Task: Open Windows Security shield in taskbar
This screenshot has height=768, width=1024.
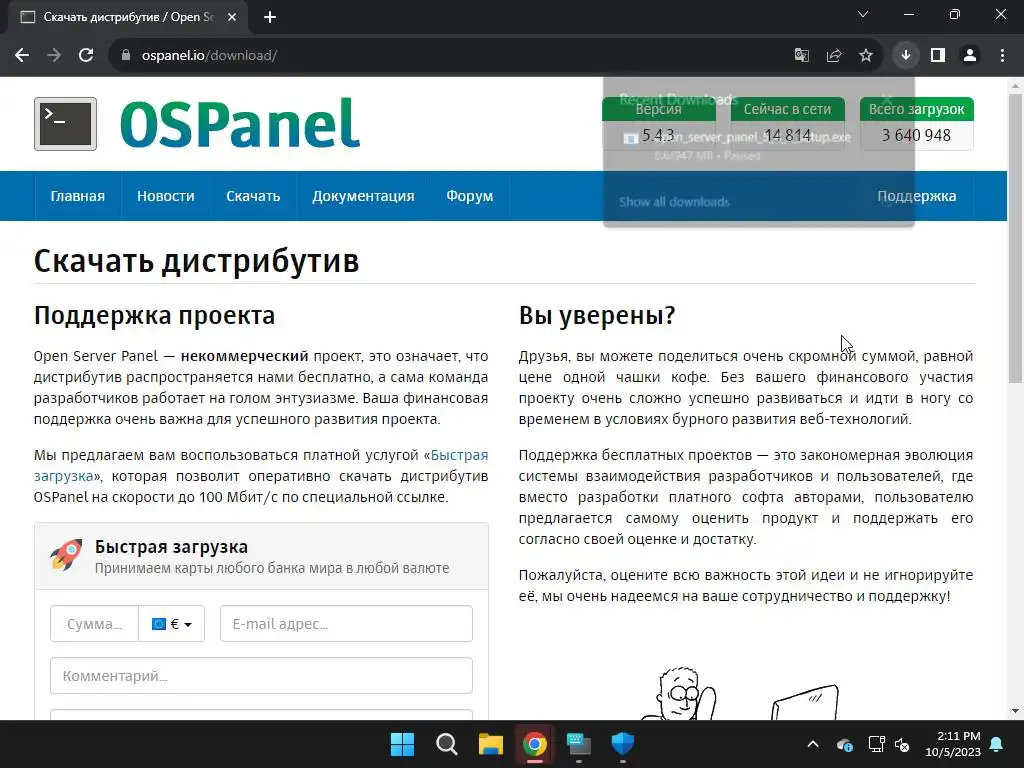Action: click(x=622, y=744)
